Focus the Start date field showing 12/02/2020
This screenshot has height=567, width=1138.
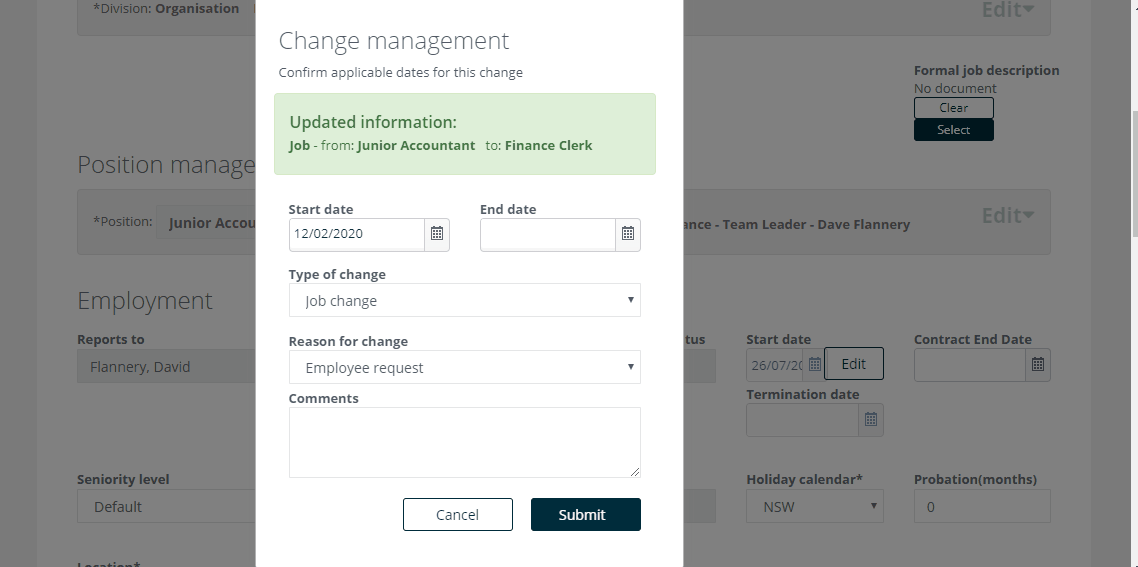356,234
